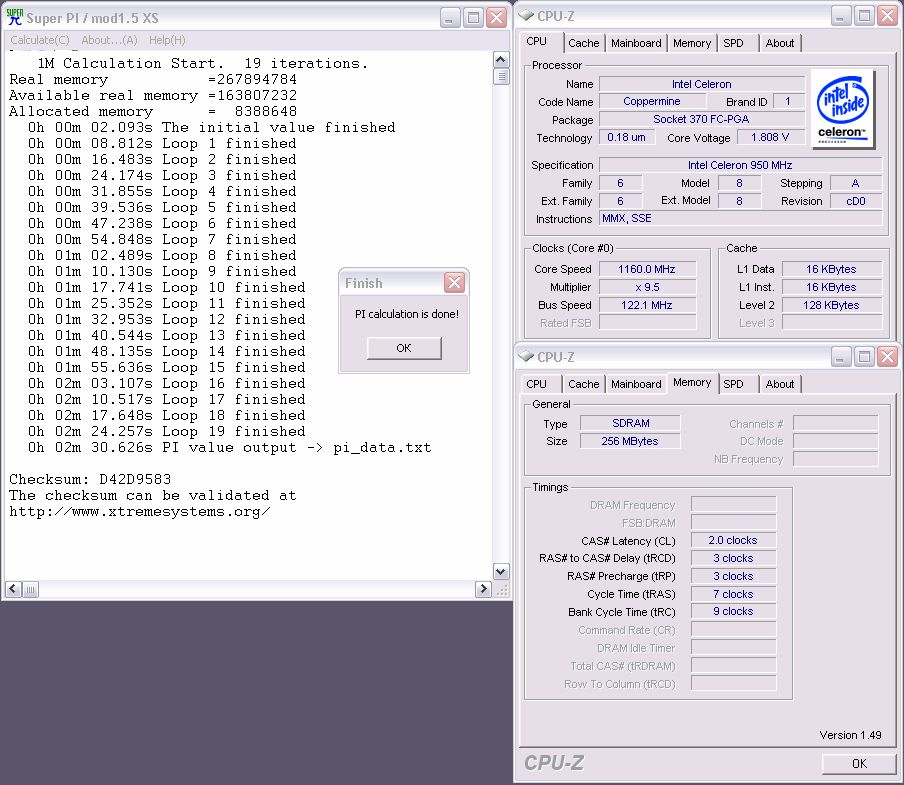Click the MMX, SSE instructions field
The image size is (904, 785).
click(x=740, y=218)
